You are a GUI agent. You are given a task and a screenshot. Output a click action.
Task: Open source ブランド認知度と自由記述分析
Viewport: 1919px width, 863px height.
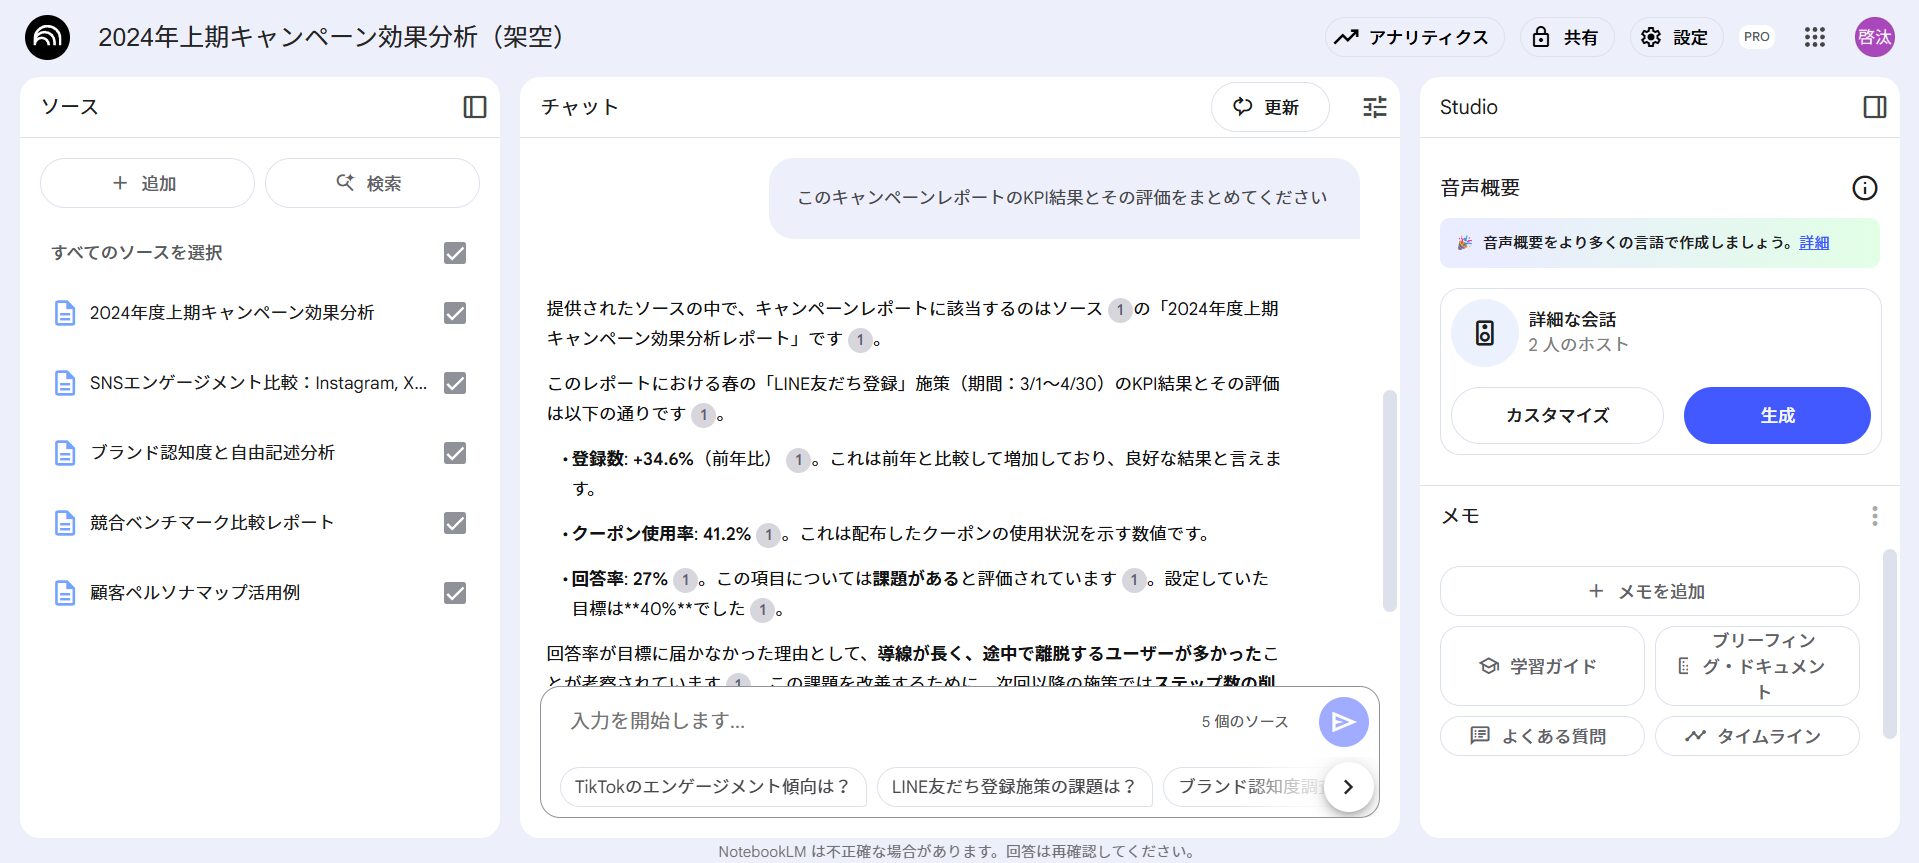[x=212, y=453]
